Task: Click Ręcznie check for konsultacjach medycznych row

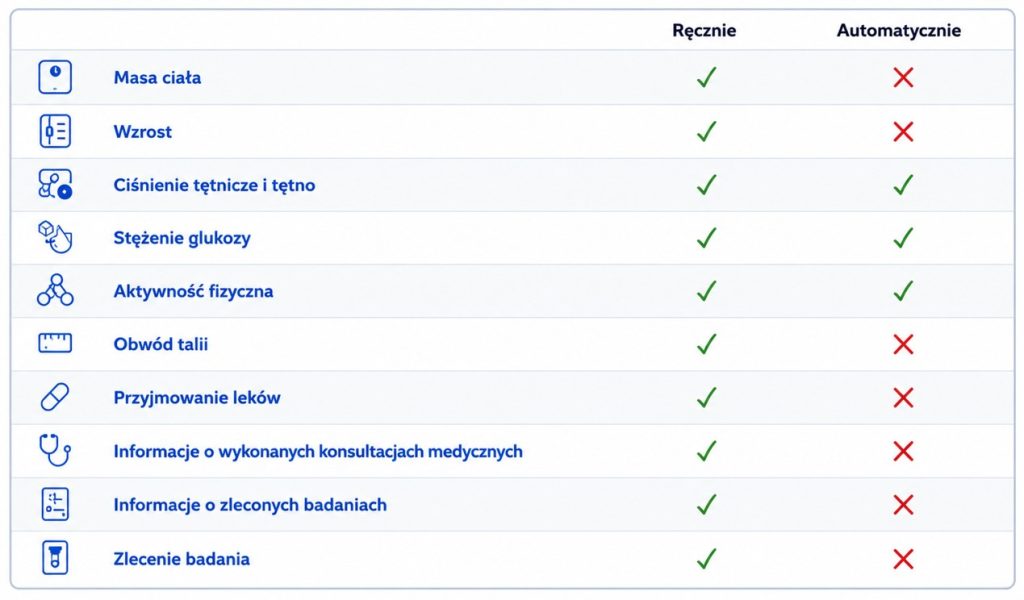Action: 707,450
